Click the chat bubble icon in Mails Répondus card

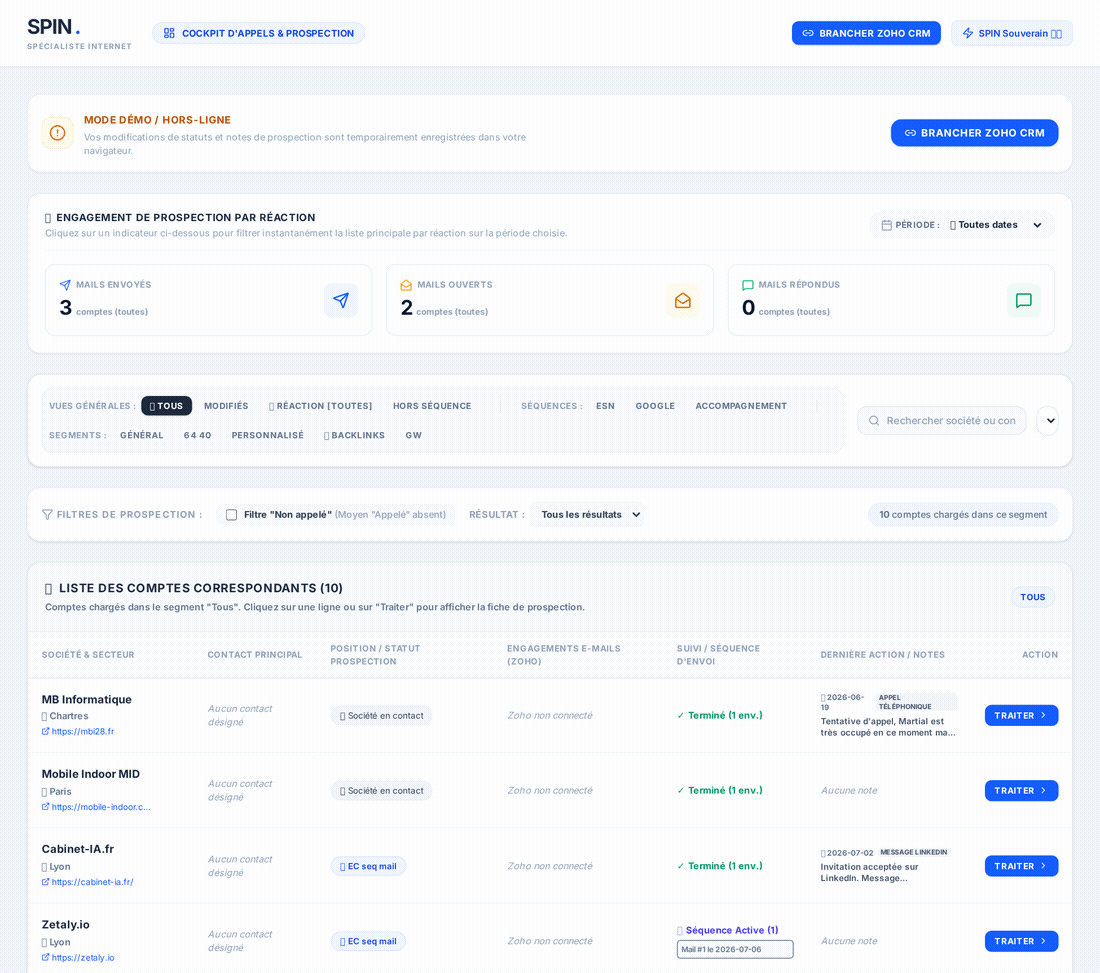1024,300
